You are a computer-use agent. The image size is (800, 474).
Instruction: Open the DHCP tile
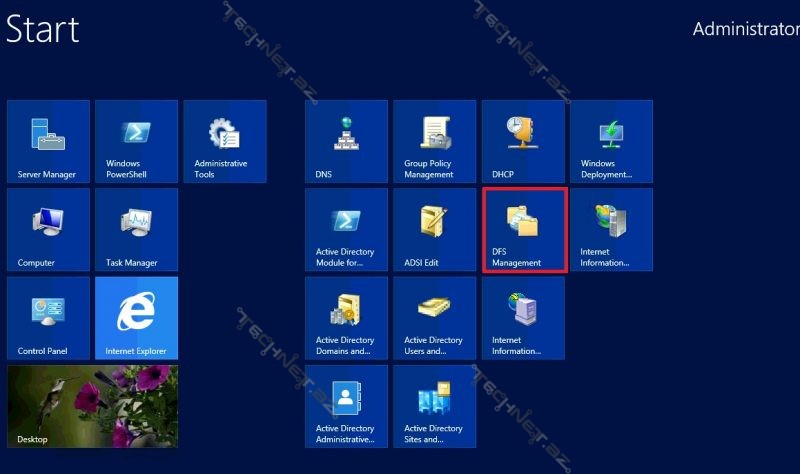[x=523, y=141]
